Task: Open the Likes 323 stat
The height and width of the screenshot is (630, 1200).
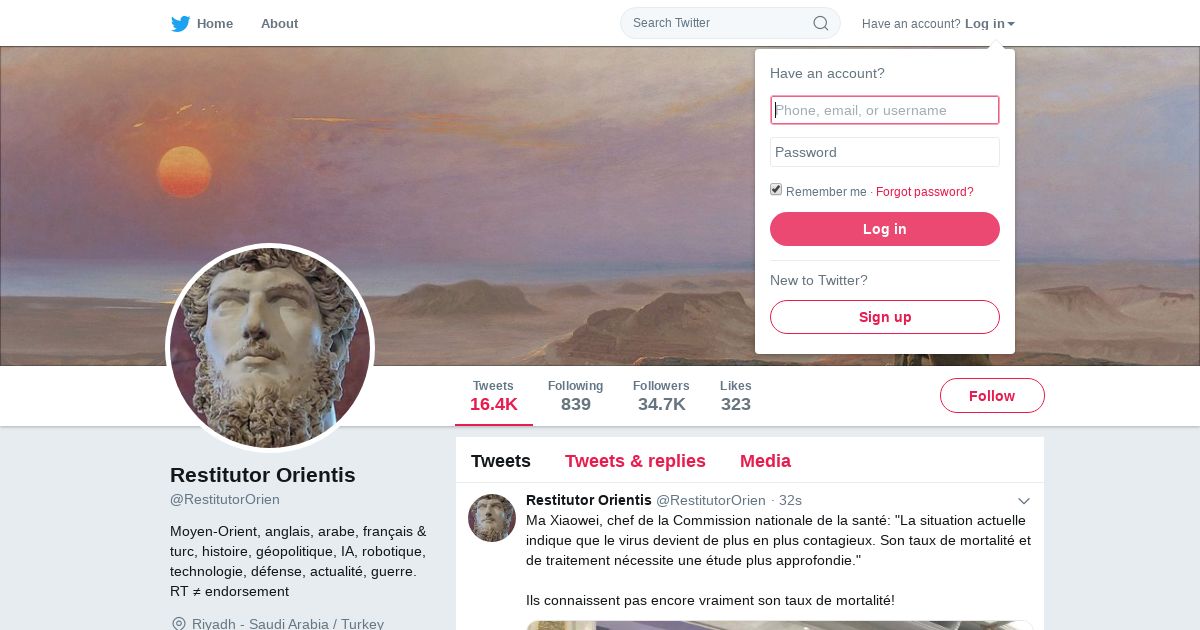Action: tap(736, 396)
